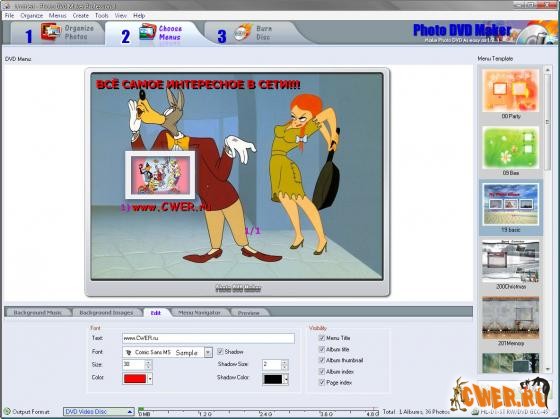Click the Russian menu title text in preview

point(198,85)
